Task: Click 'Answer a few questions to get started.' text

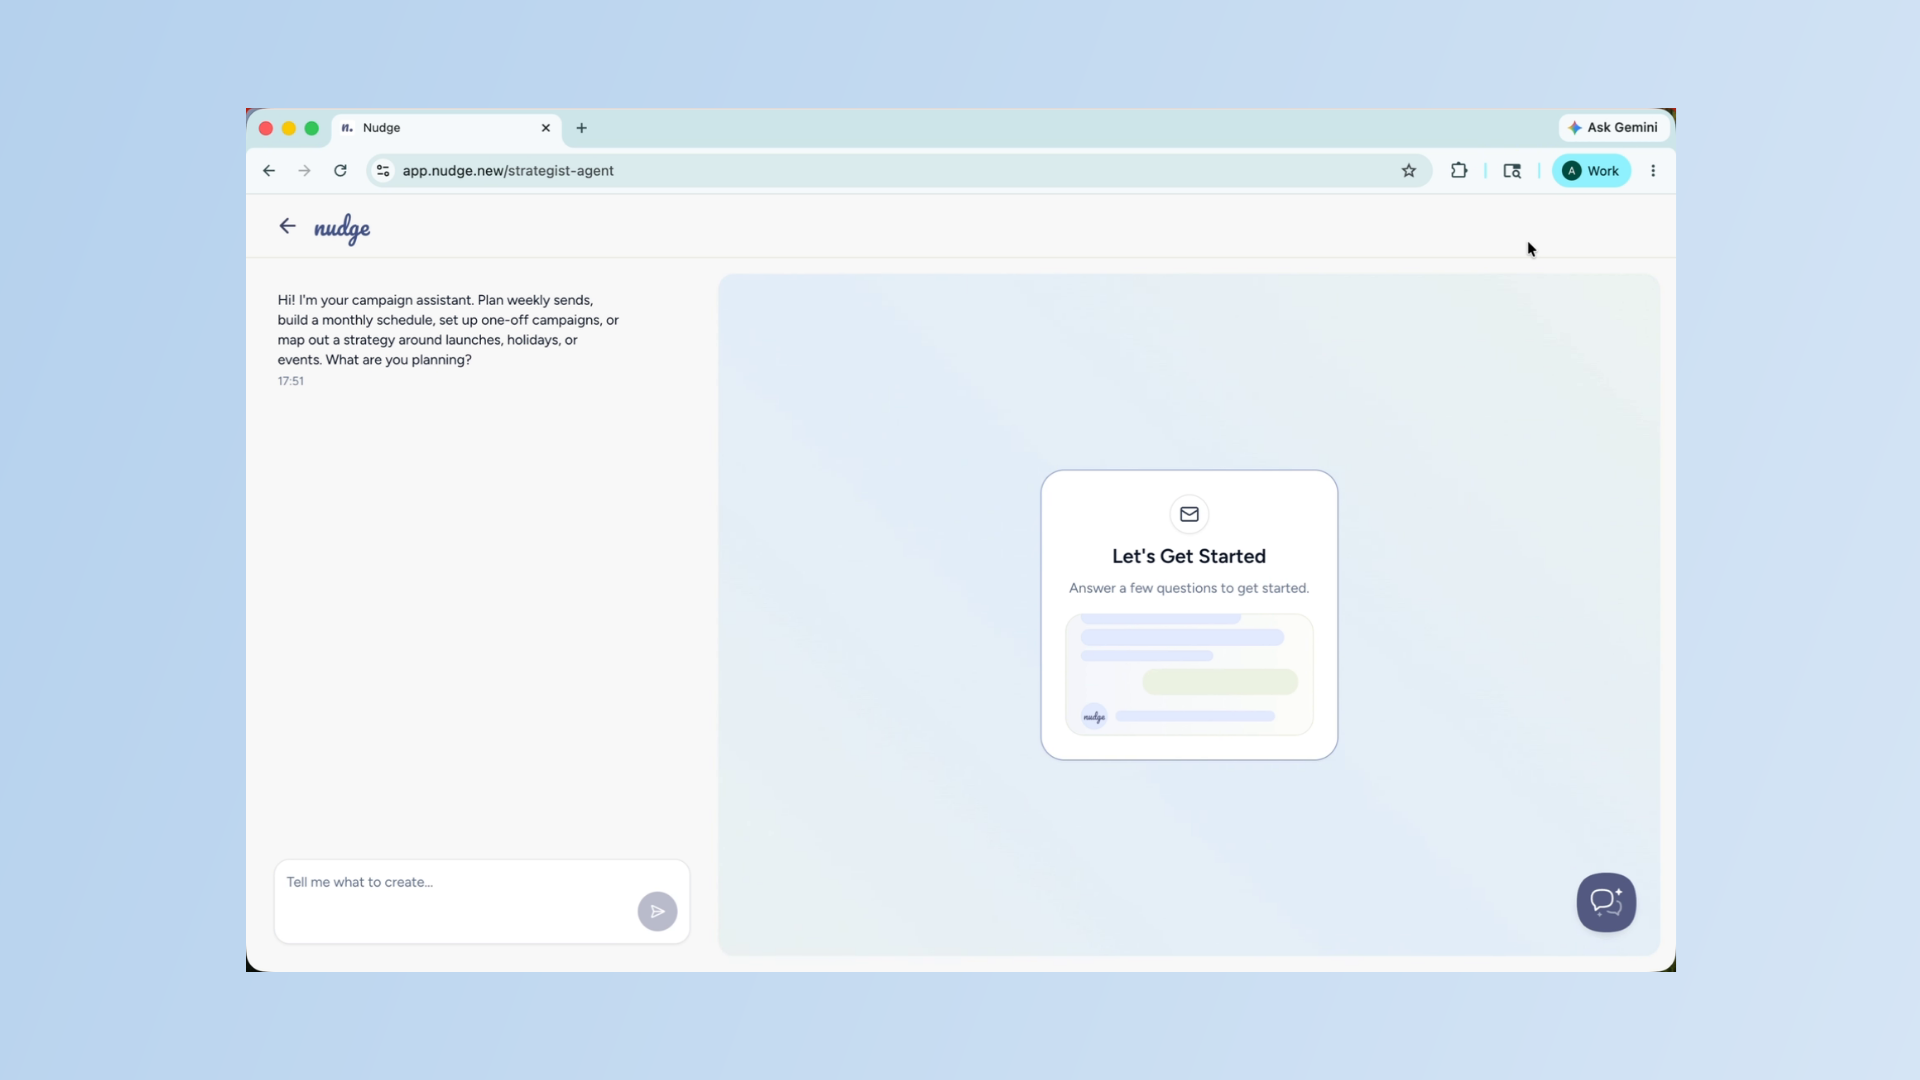Action: (1189, 588)
